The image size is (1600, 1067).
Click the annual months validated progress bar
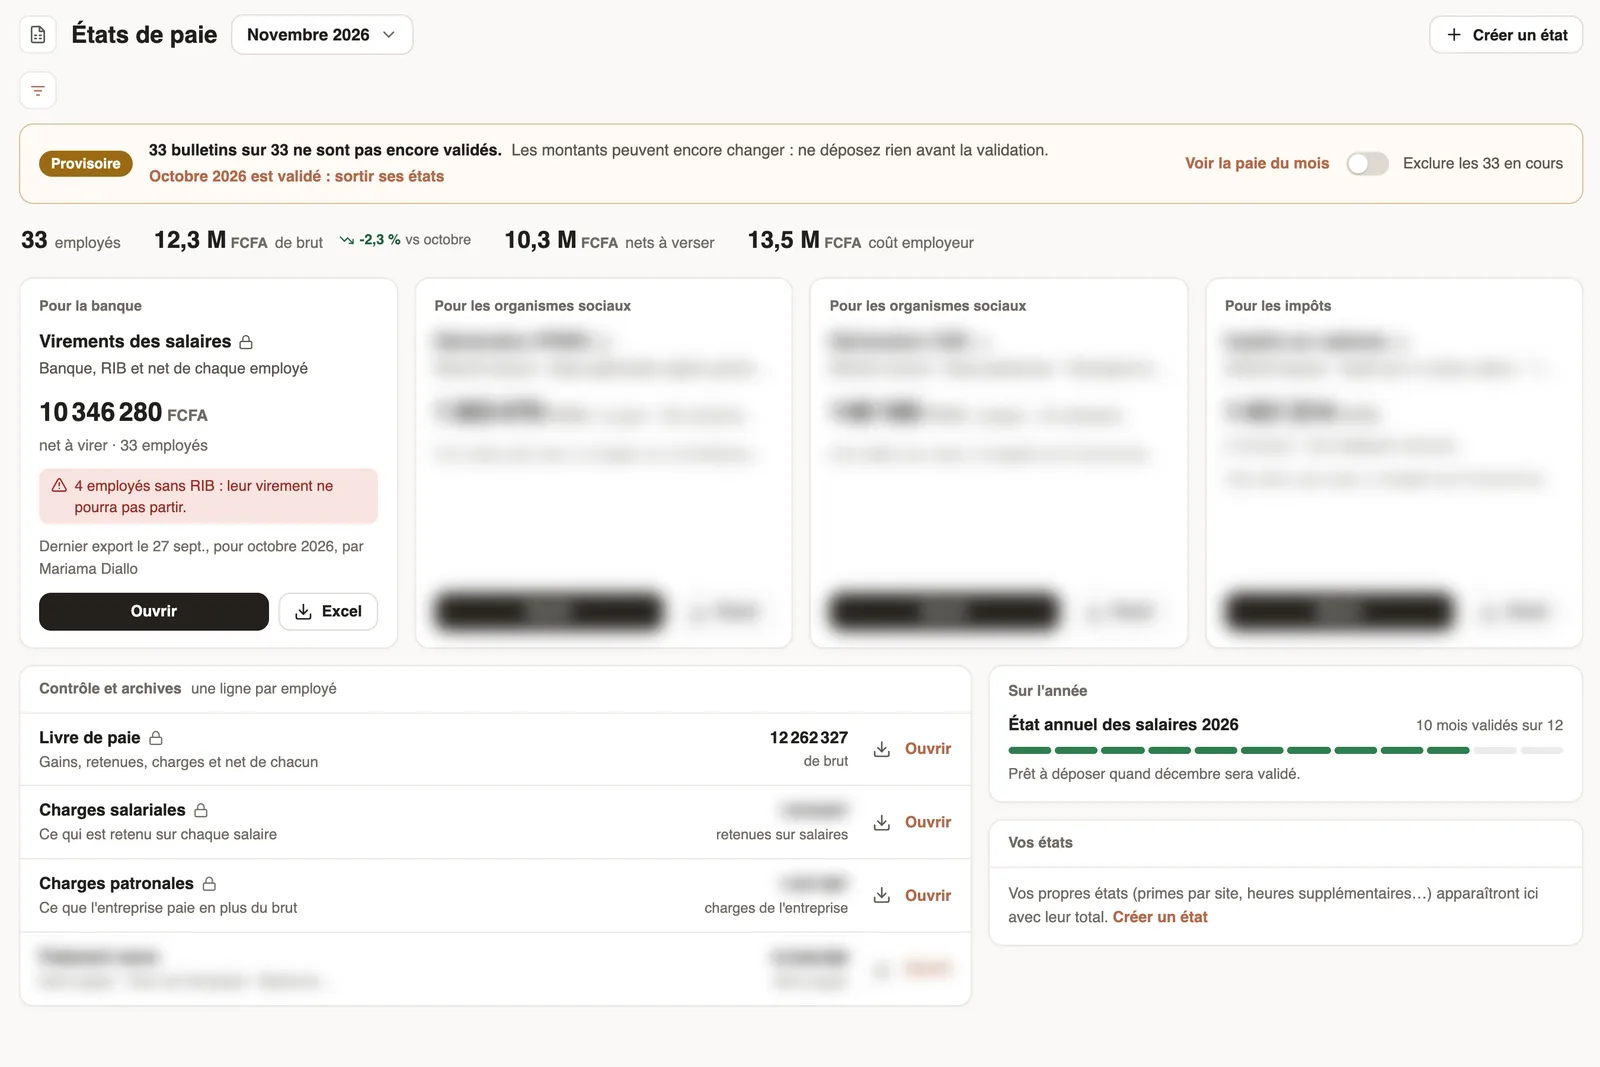coord(1285,750)
